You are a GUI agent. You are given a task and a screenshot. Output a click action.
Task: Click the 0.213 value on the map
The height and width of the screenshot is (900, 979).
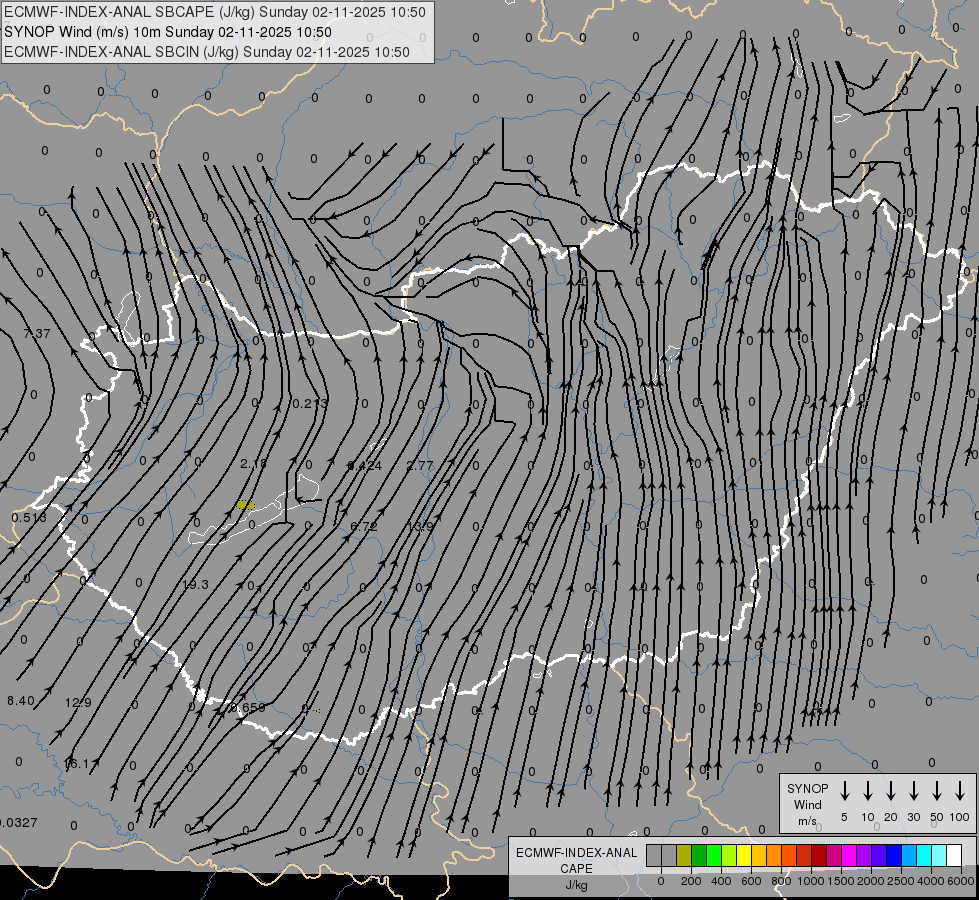[310, 403]
